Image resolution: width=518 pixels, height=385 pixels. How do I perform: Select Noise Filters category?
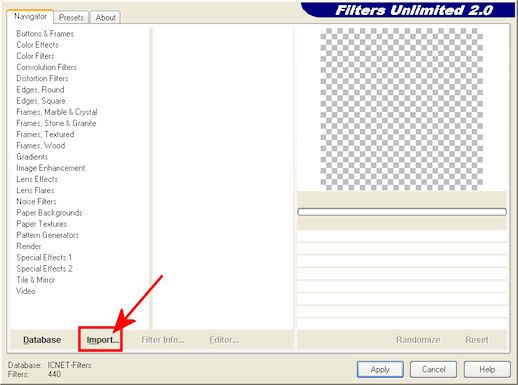pos(36,201)
